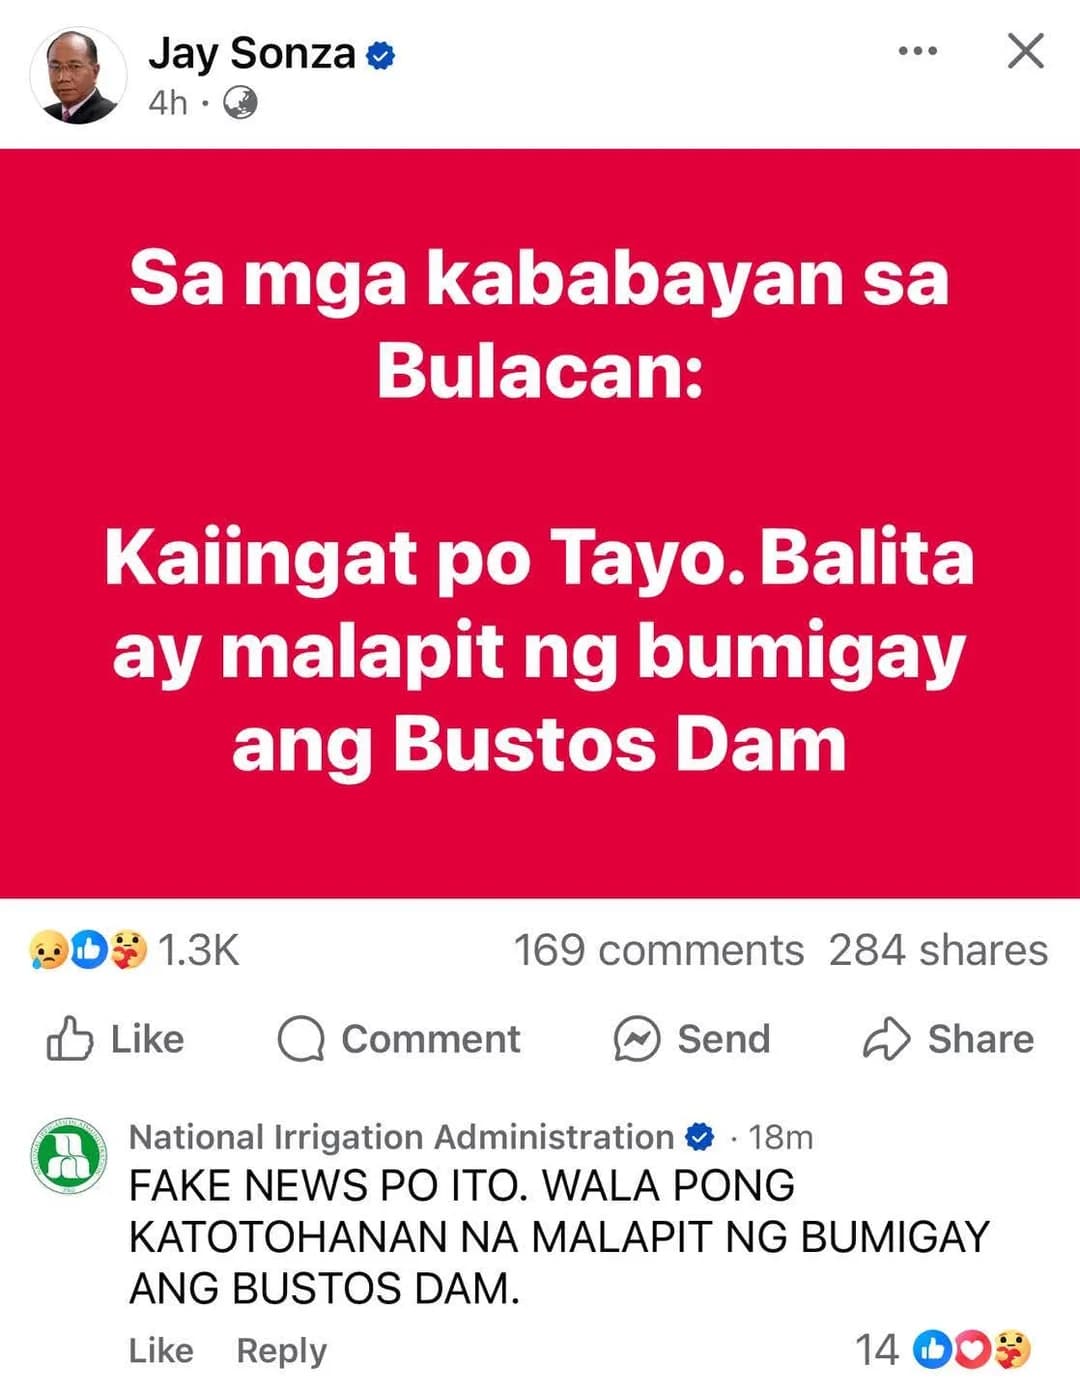Like the National Irrigation Administration comment
Viewport: 1080px width, 1391px height.
(x=161, y=1350)
